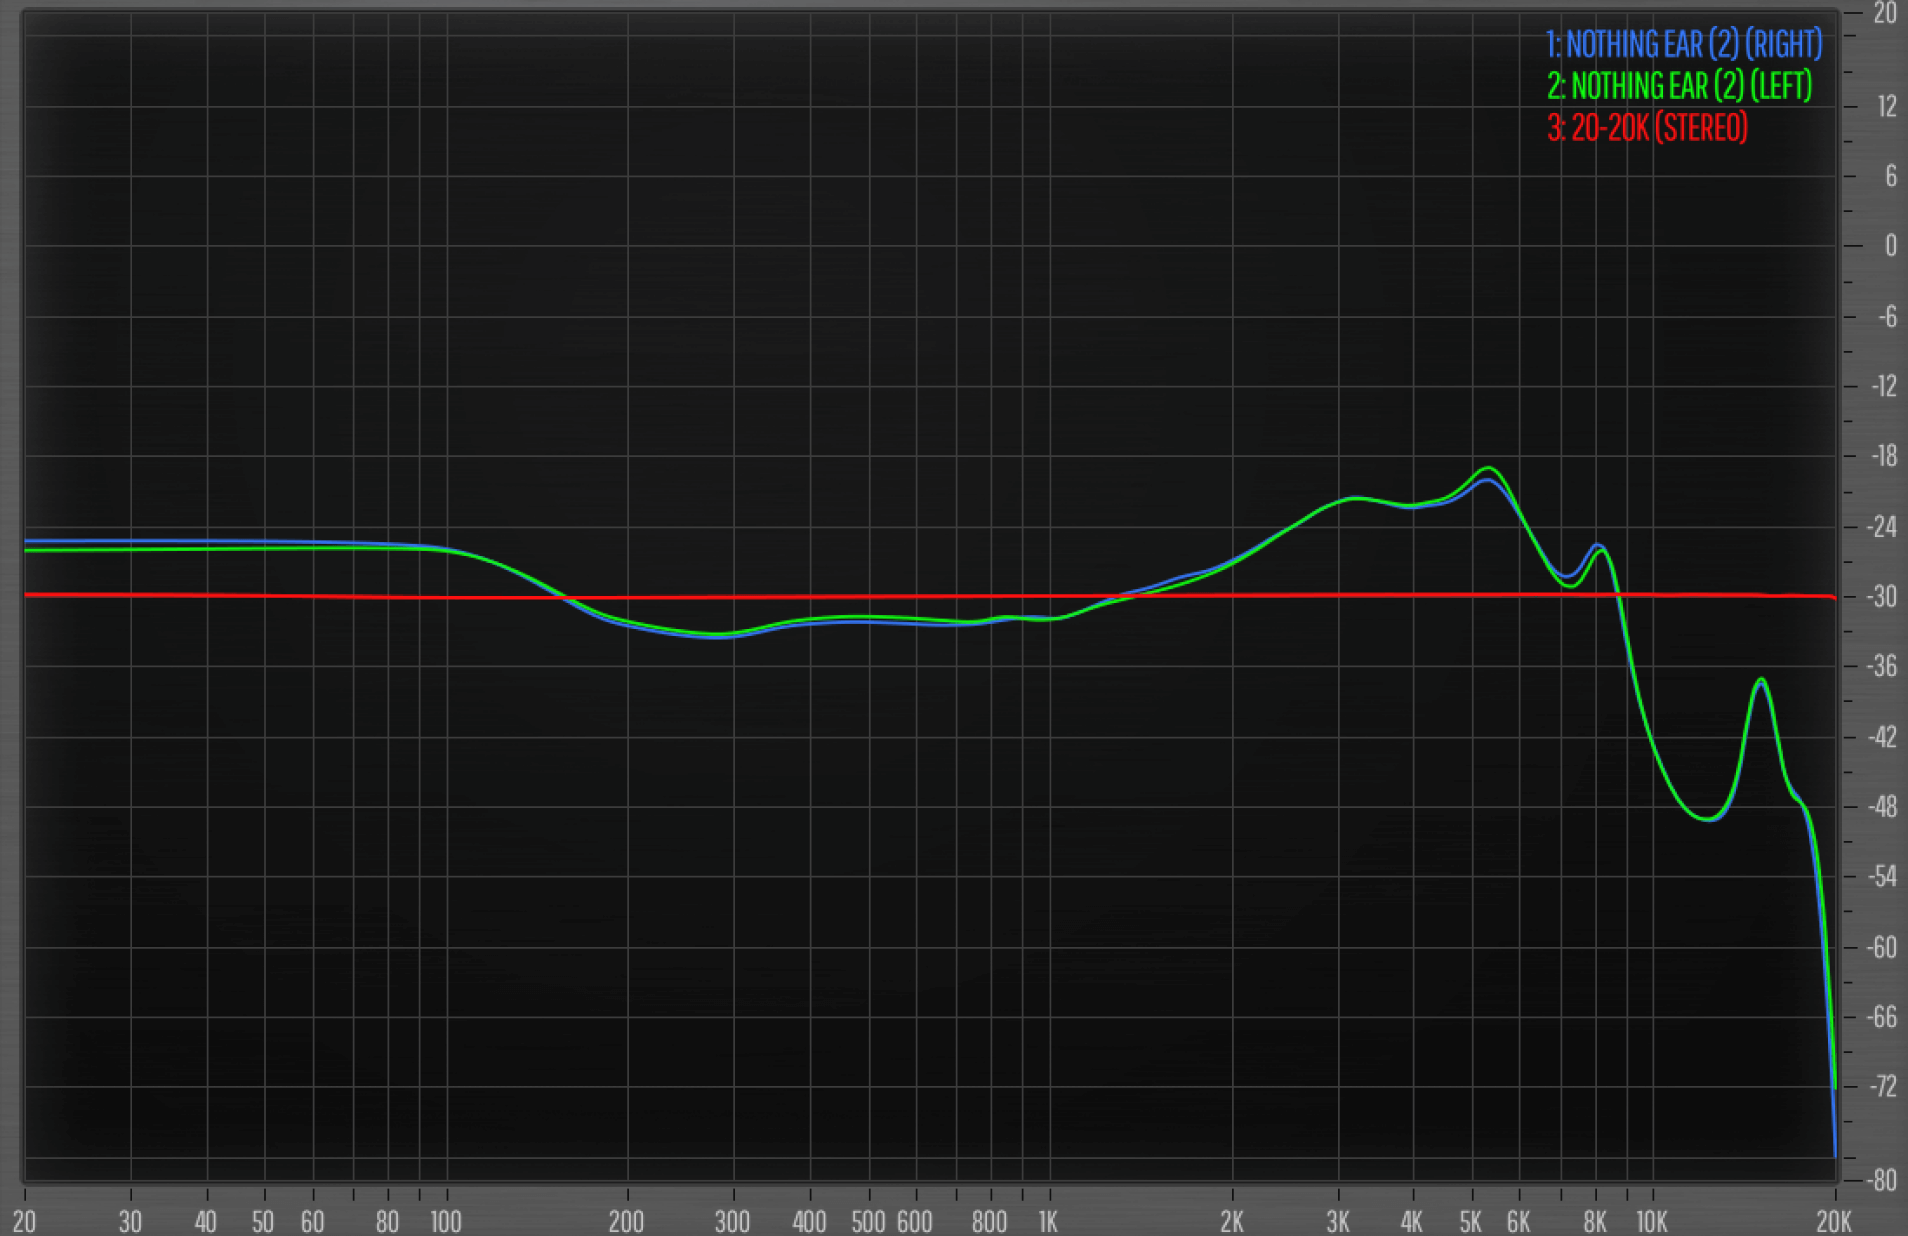This screenshot has height=1236, width=1908.
Task: Click the sharp curve peak between 10K and 20K
Action: [x=1761, y=680]
